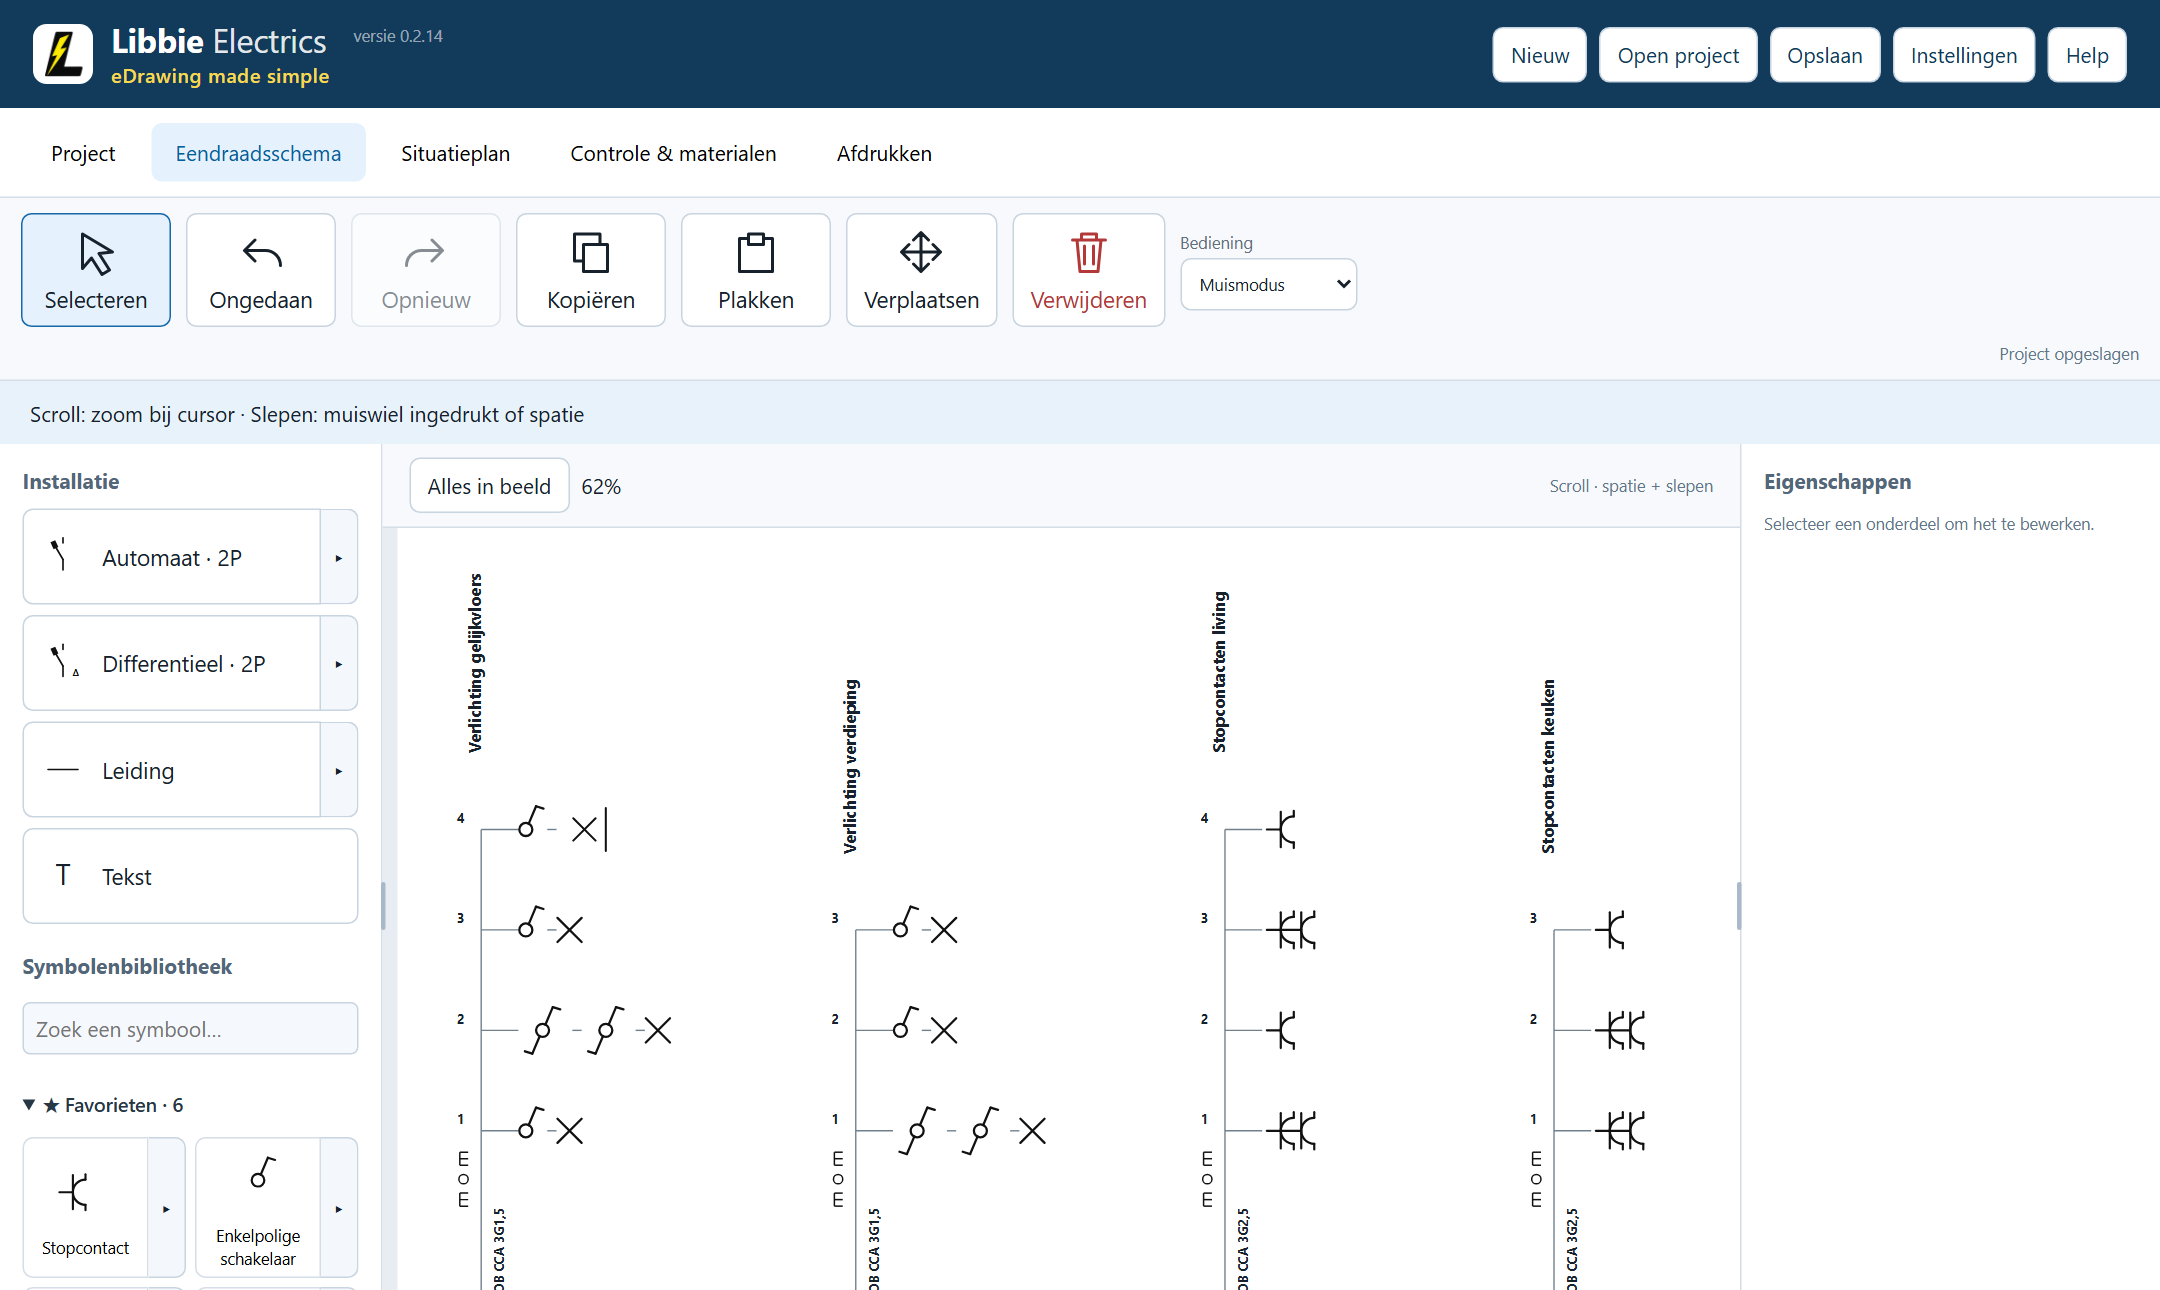Expand Stopcontact variants arrow
Image resolution: width=2160 pixels, height=1290 pixels.
pos(166,1207)
